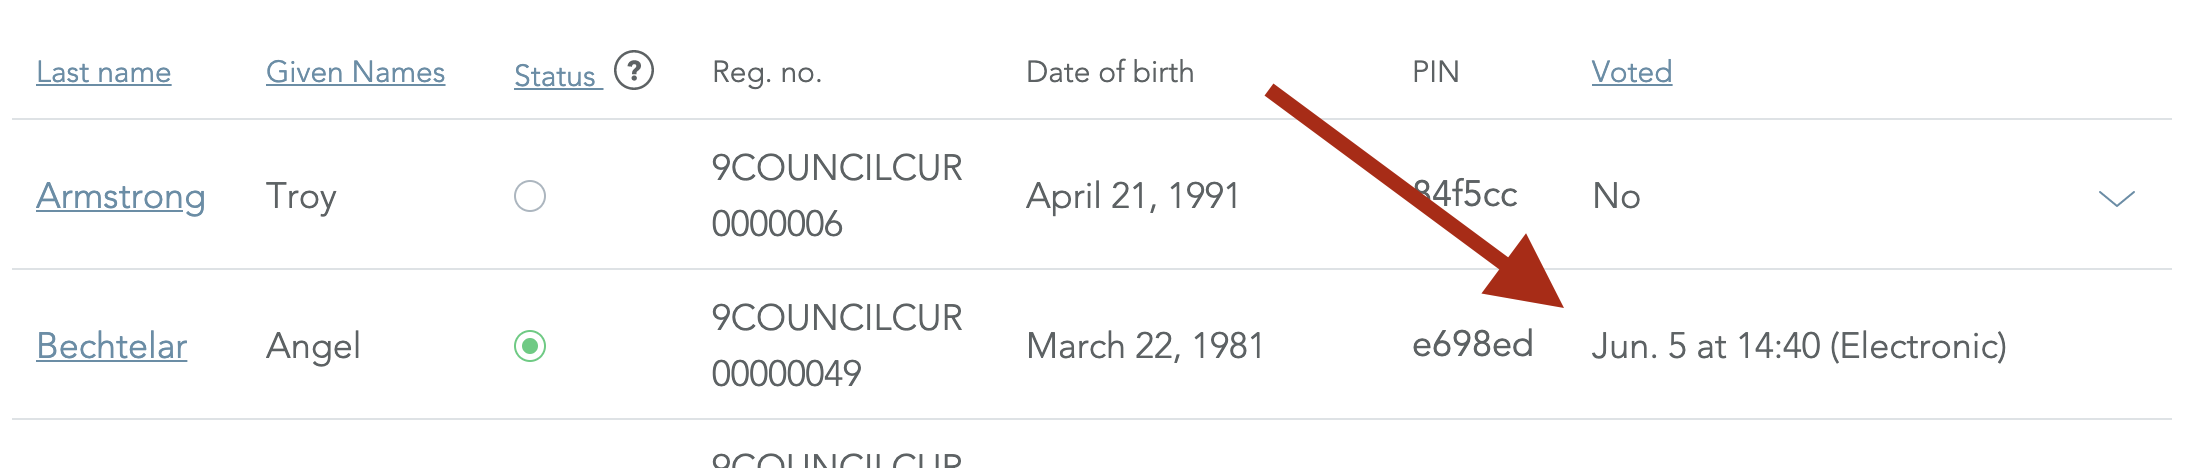Click the Date of birth column header
Screen dimensions: 2202x468
click(x=1110, y=72)
